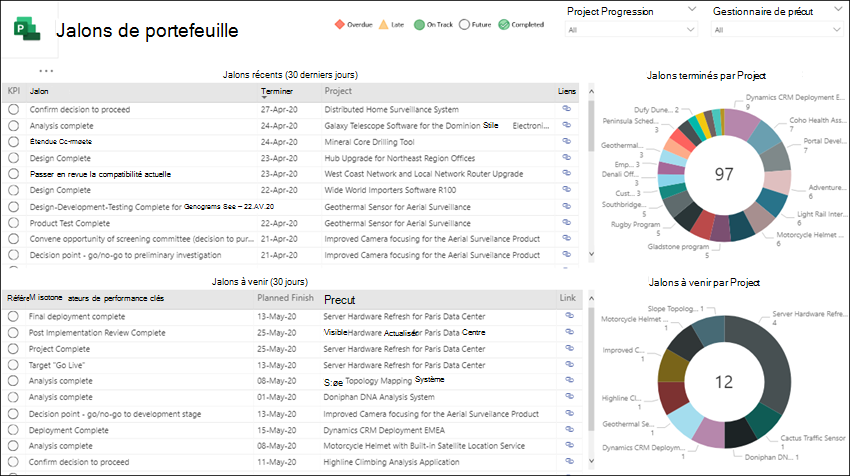Open link icon for Highline Climbing Analysis row

[x=569, y=461]
